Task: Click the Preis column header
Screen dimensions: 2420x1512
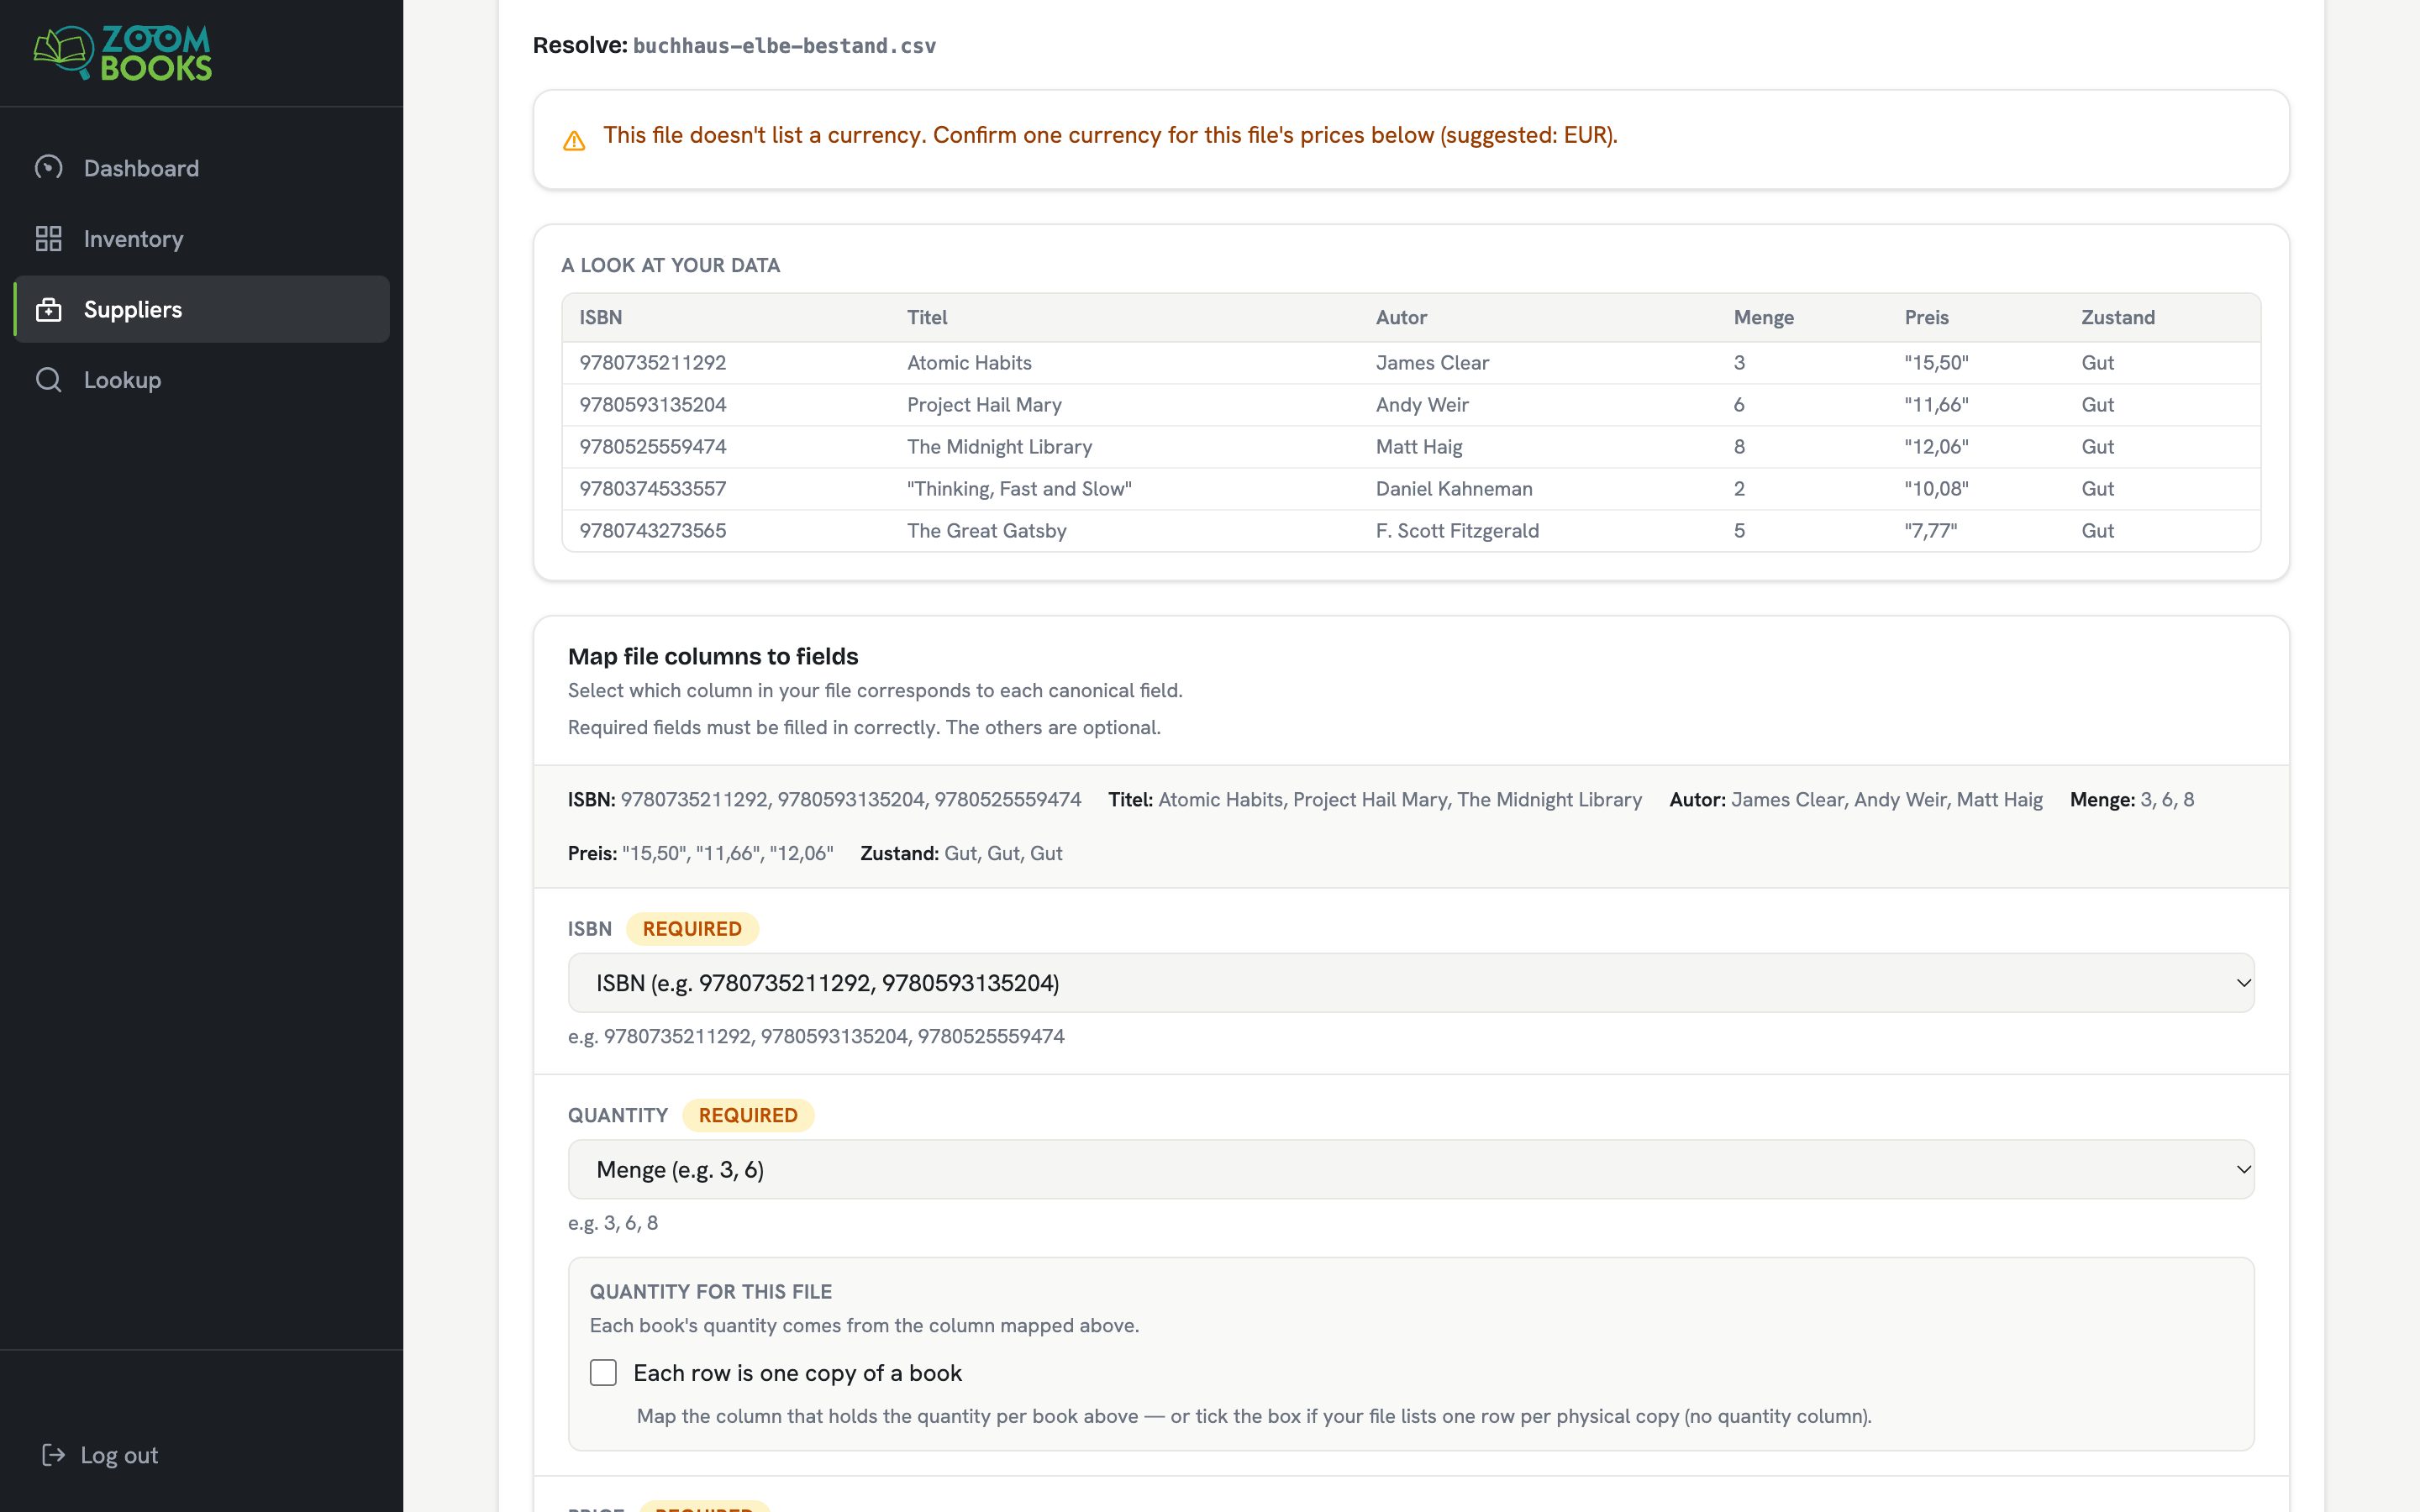Action: point(1926,318)
